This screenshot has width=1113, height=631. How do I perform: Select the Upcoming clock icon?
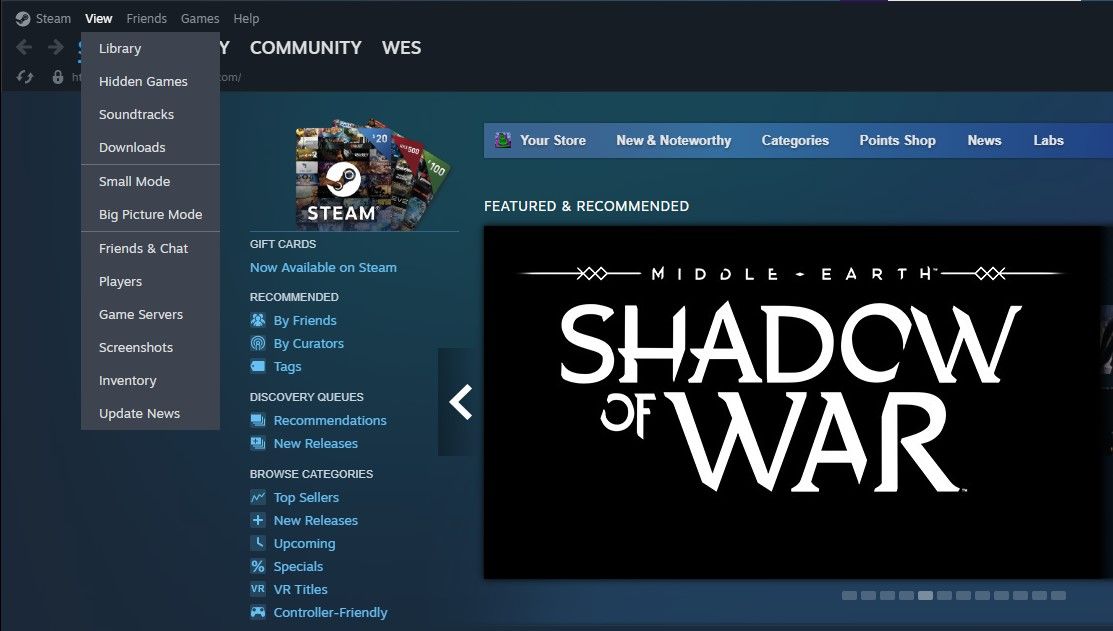coord(258,543)
